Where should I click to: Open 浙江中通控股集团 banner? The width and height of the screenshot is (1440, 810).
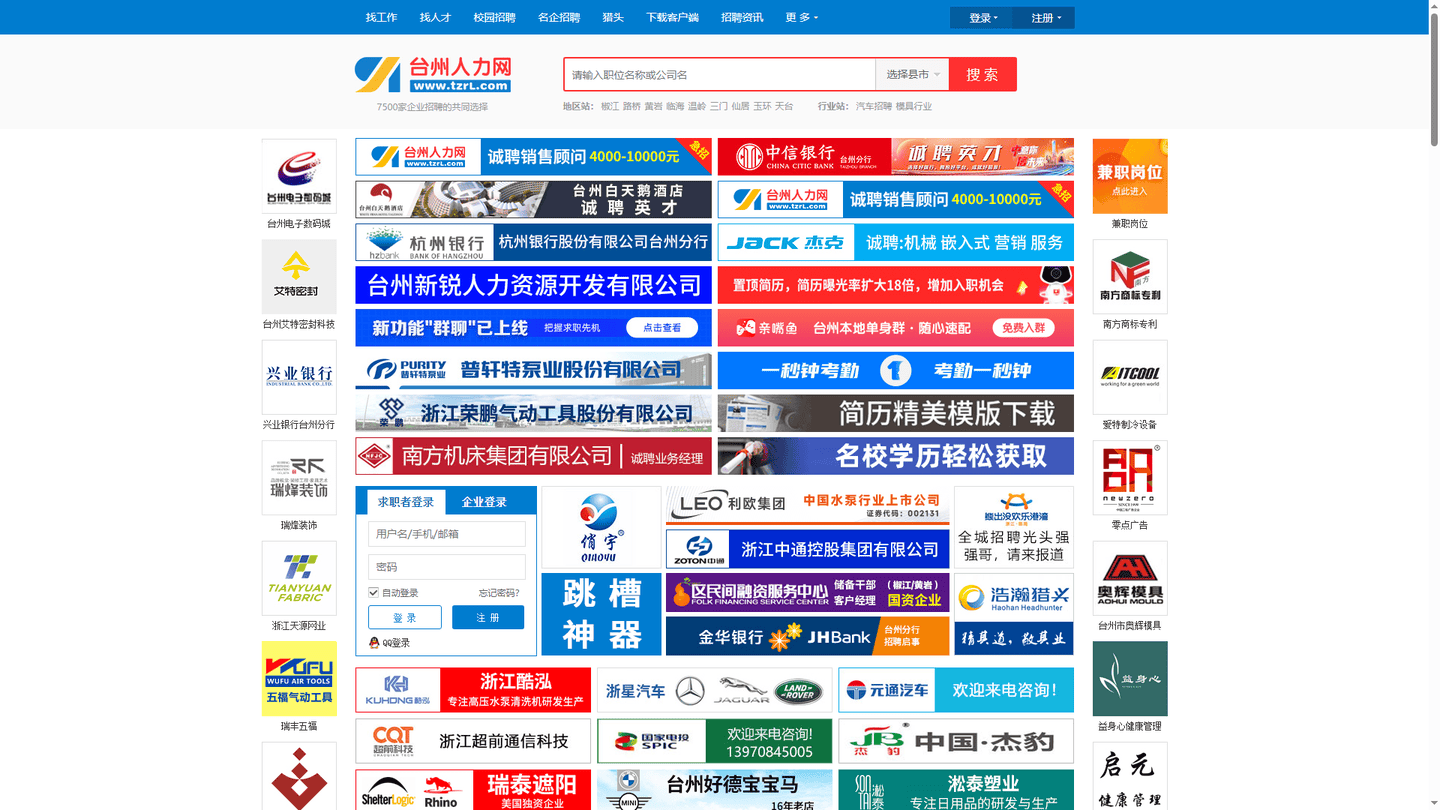pyautogui.click(x=807, y=549)
